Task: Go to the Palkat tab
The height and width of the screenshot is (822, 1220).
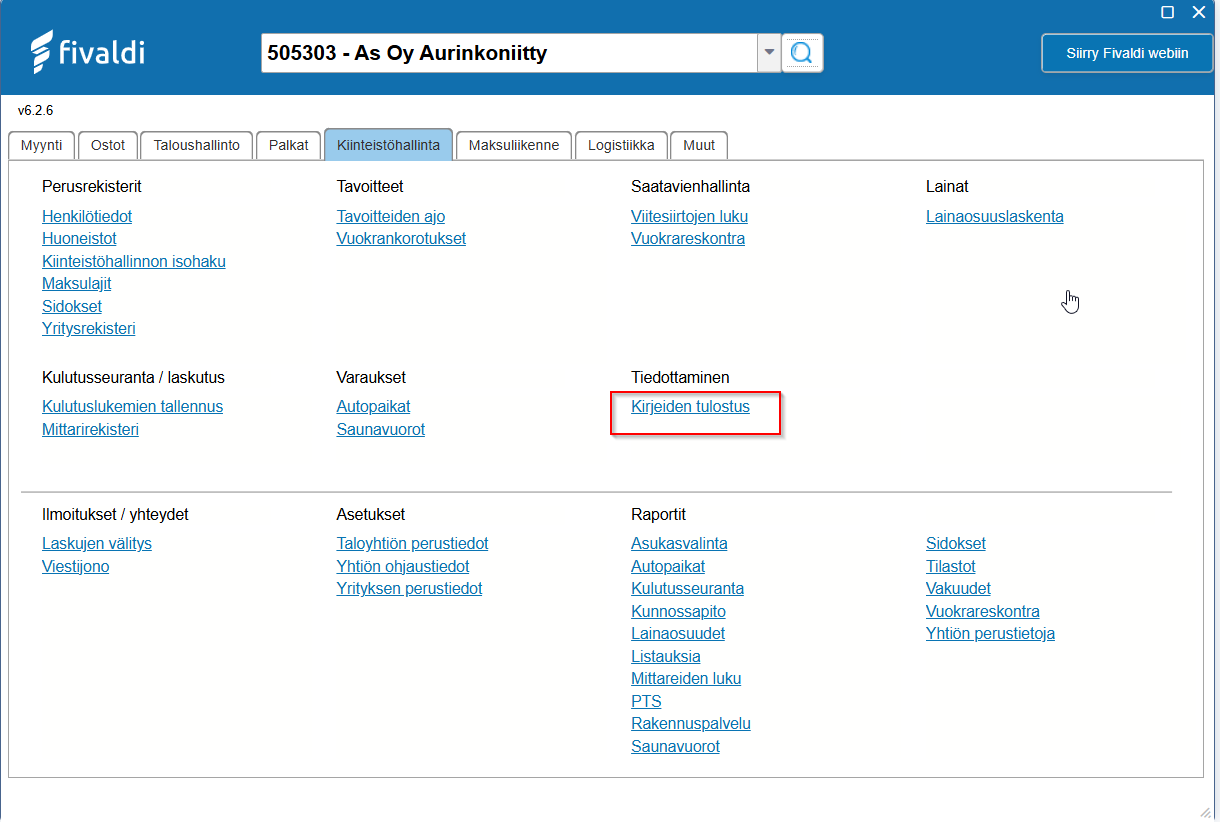Action: (288, 145)
